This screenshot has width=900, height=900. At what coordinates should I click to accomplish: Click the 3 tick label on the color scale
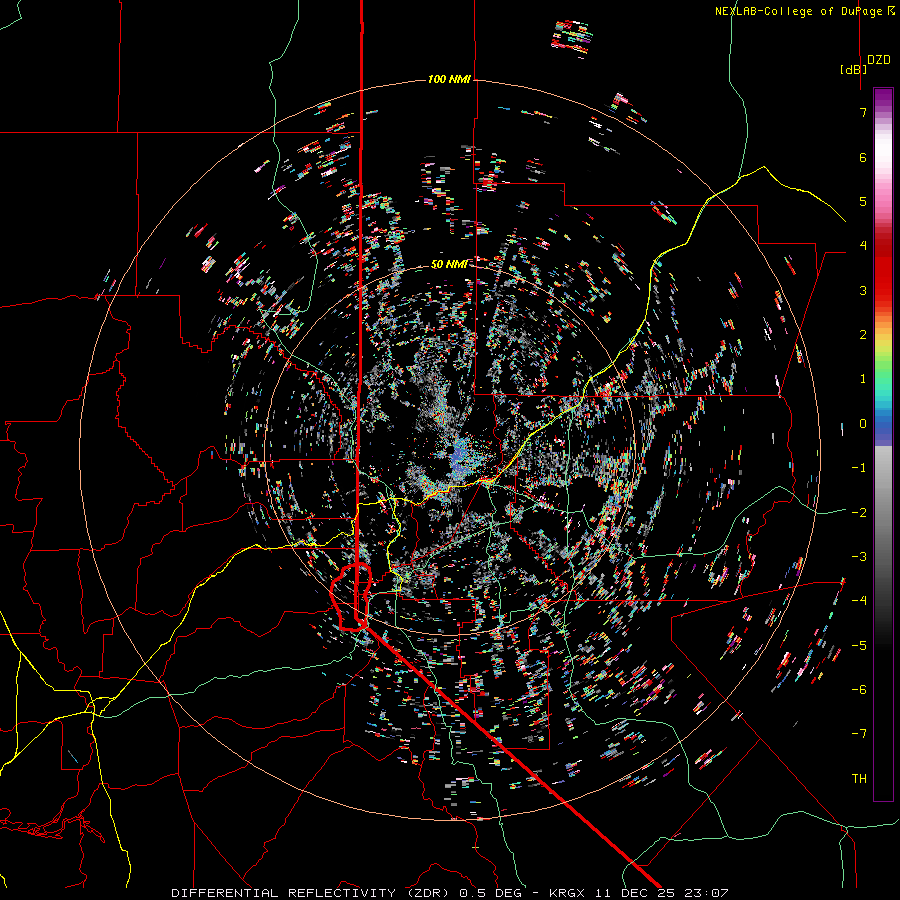(863, 290)
